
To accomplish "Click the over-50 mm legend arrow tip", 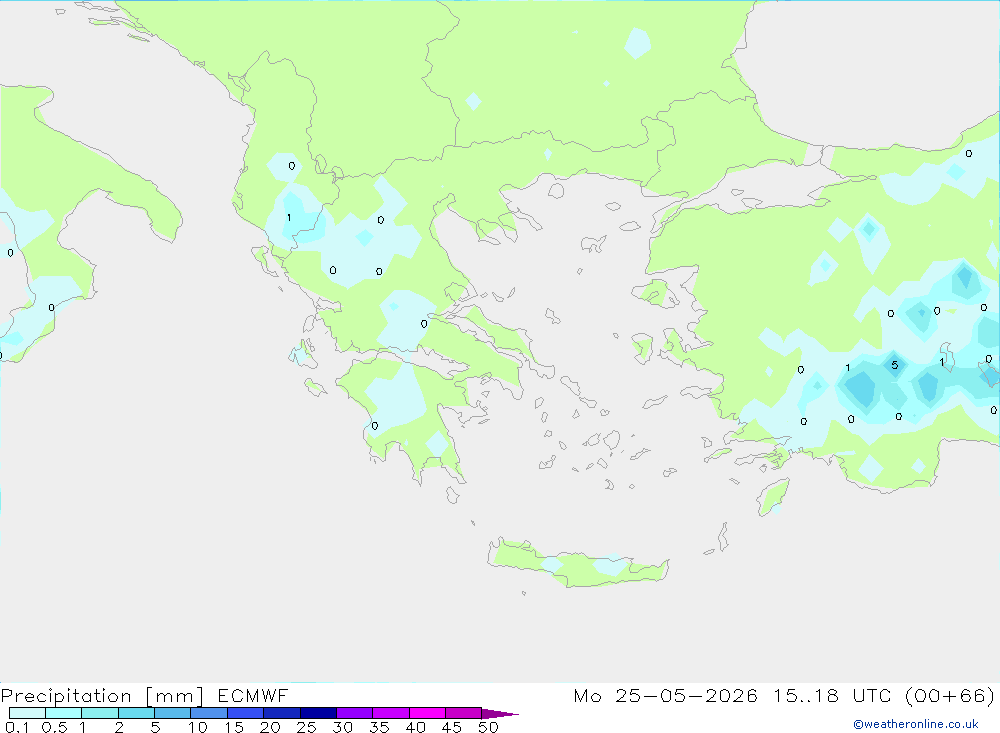I will pyautogui.click(x=499, y=713).
